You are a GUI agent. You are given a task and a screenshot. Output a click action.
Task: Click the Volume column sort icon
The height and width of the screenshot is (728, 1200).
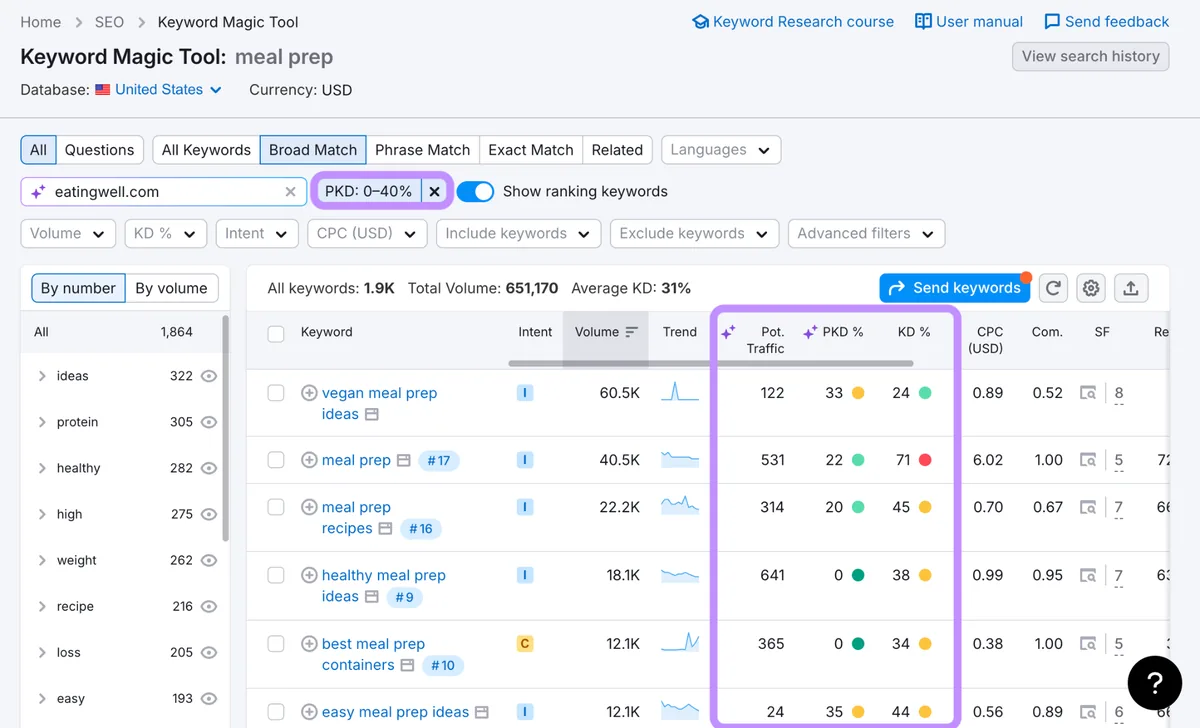tap(631, 332)
